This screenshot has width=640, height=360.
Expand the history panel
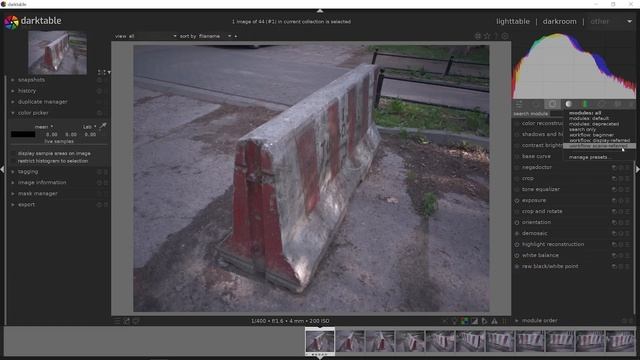pos(13,91)
